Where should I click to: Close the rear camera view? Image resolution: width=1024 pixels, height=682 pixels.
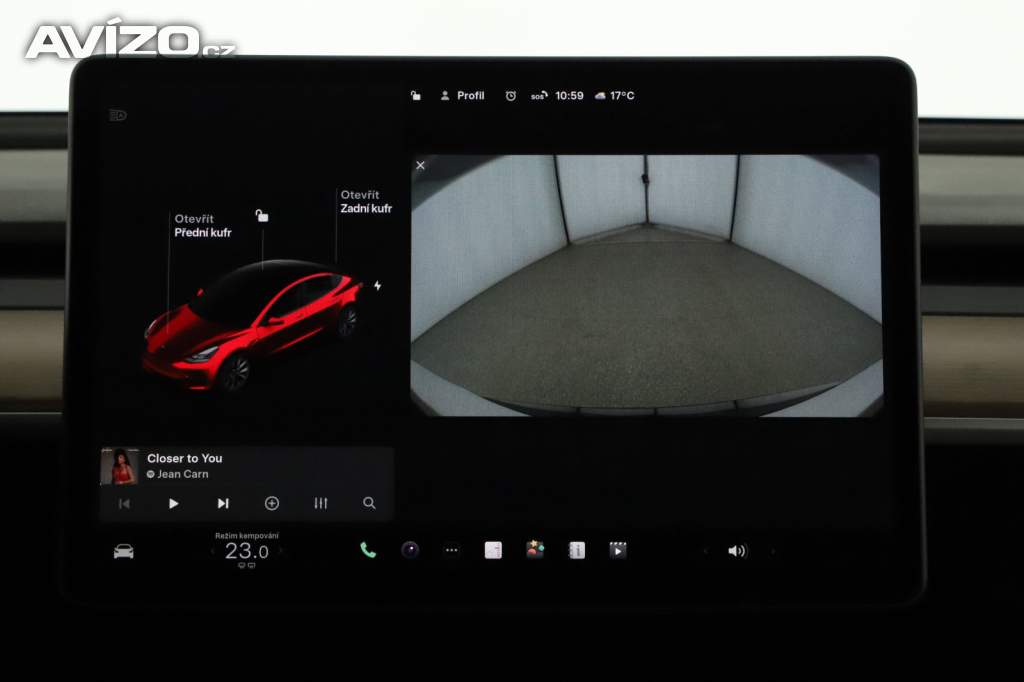[x=420, y=166]
